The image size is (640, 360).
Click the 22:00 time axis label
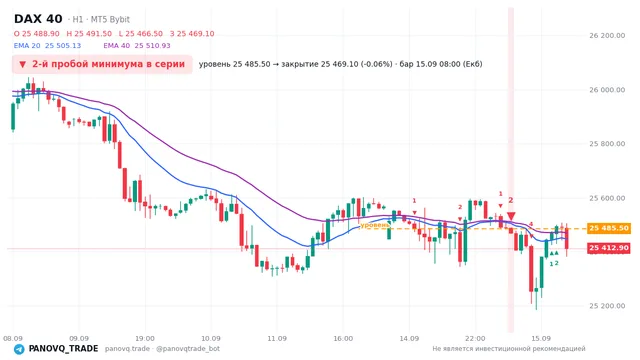tap(475, 338)
